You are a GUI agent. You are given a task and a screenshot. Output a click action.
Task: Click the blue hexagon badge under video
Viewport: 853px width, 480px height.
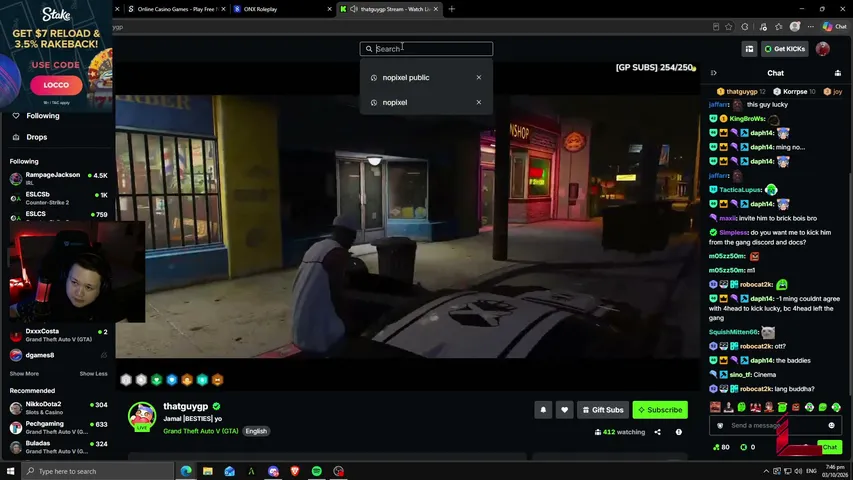pos(172,380)
